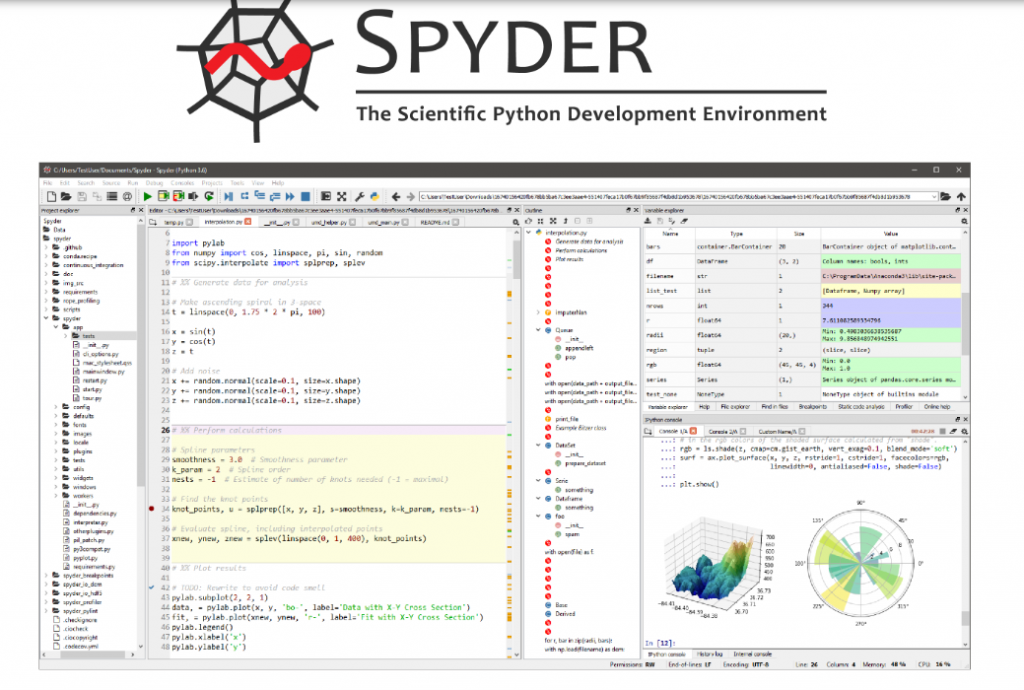This screenshot has width=1024, height=690.
Task: Go to parent directory with up arrow
Action: coord(961,198)
